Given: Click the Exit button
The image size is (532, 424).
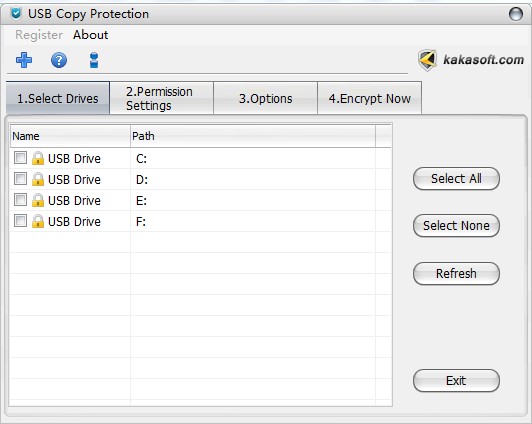Looking at the screenshot, I should [x=456, y=381].
